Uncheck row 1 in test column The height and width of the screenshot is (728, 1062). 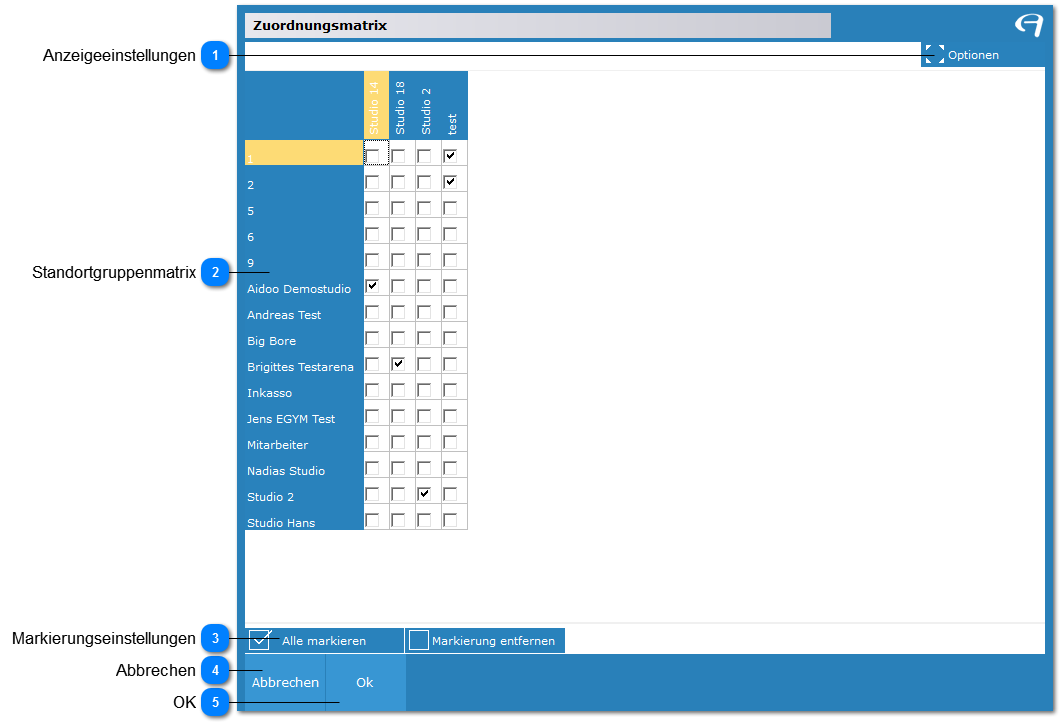pyautogui.click(x=450, y=156)
